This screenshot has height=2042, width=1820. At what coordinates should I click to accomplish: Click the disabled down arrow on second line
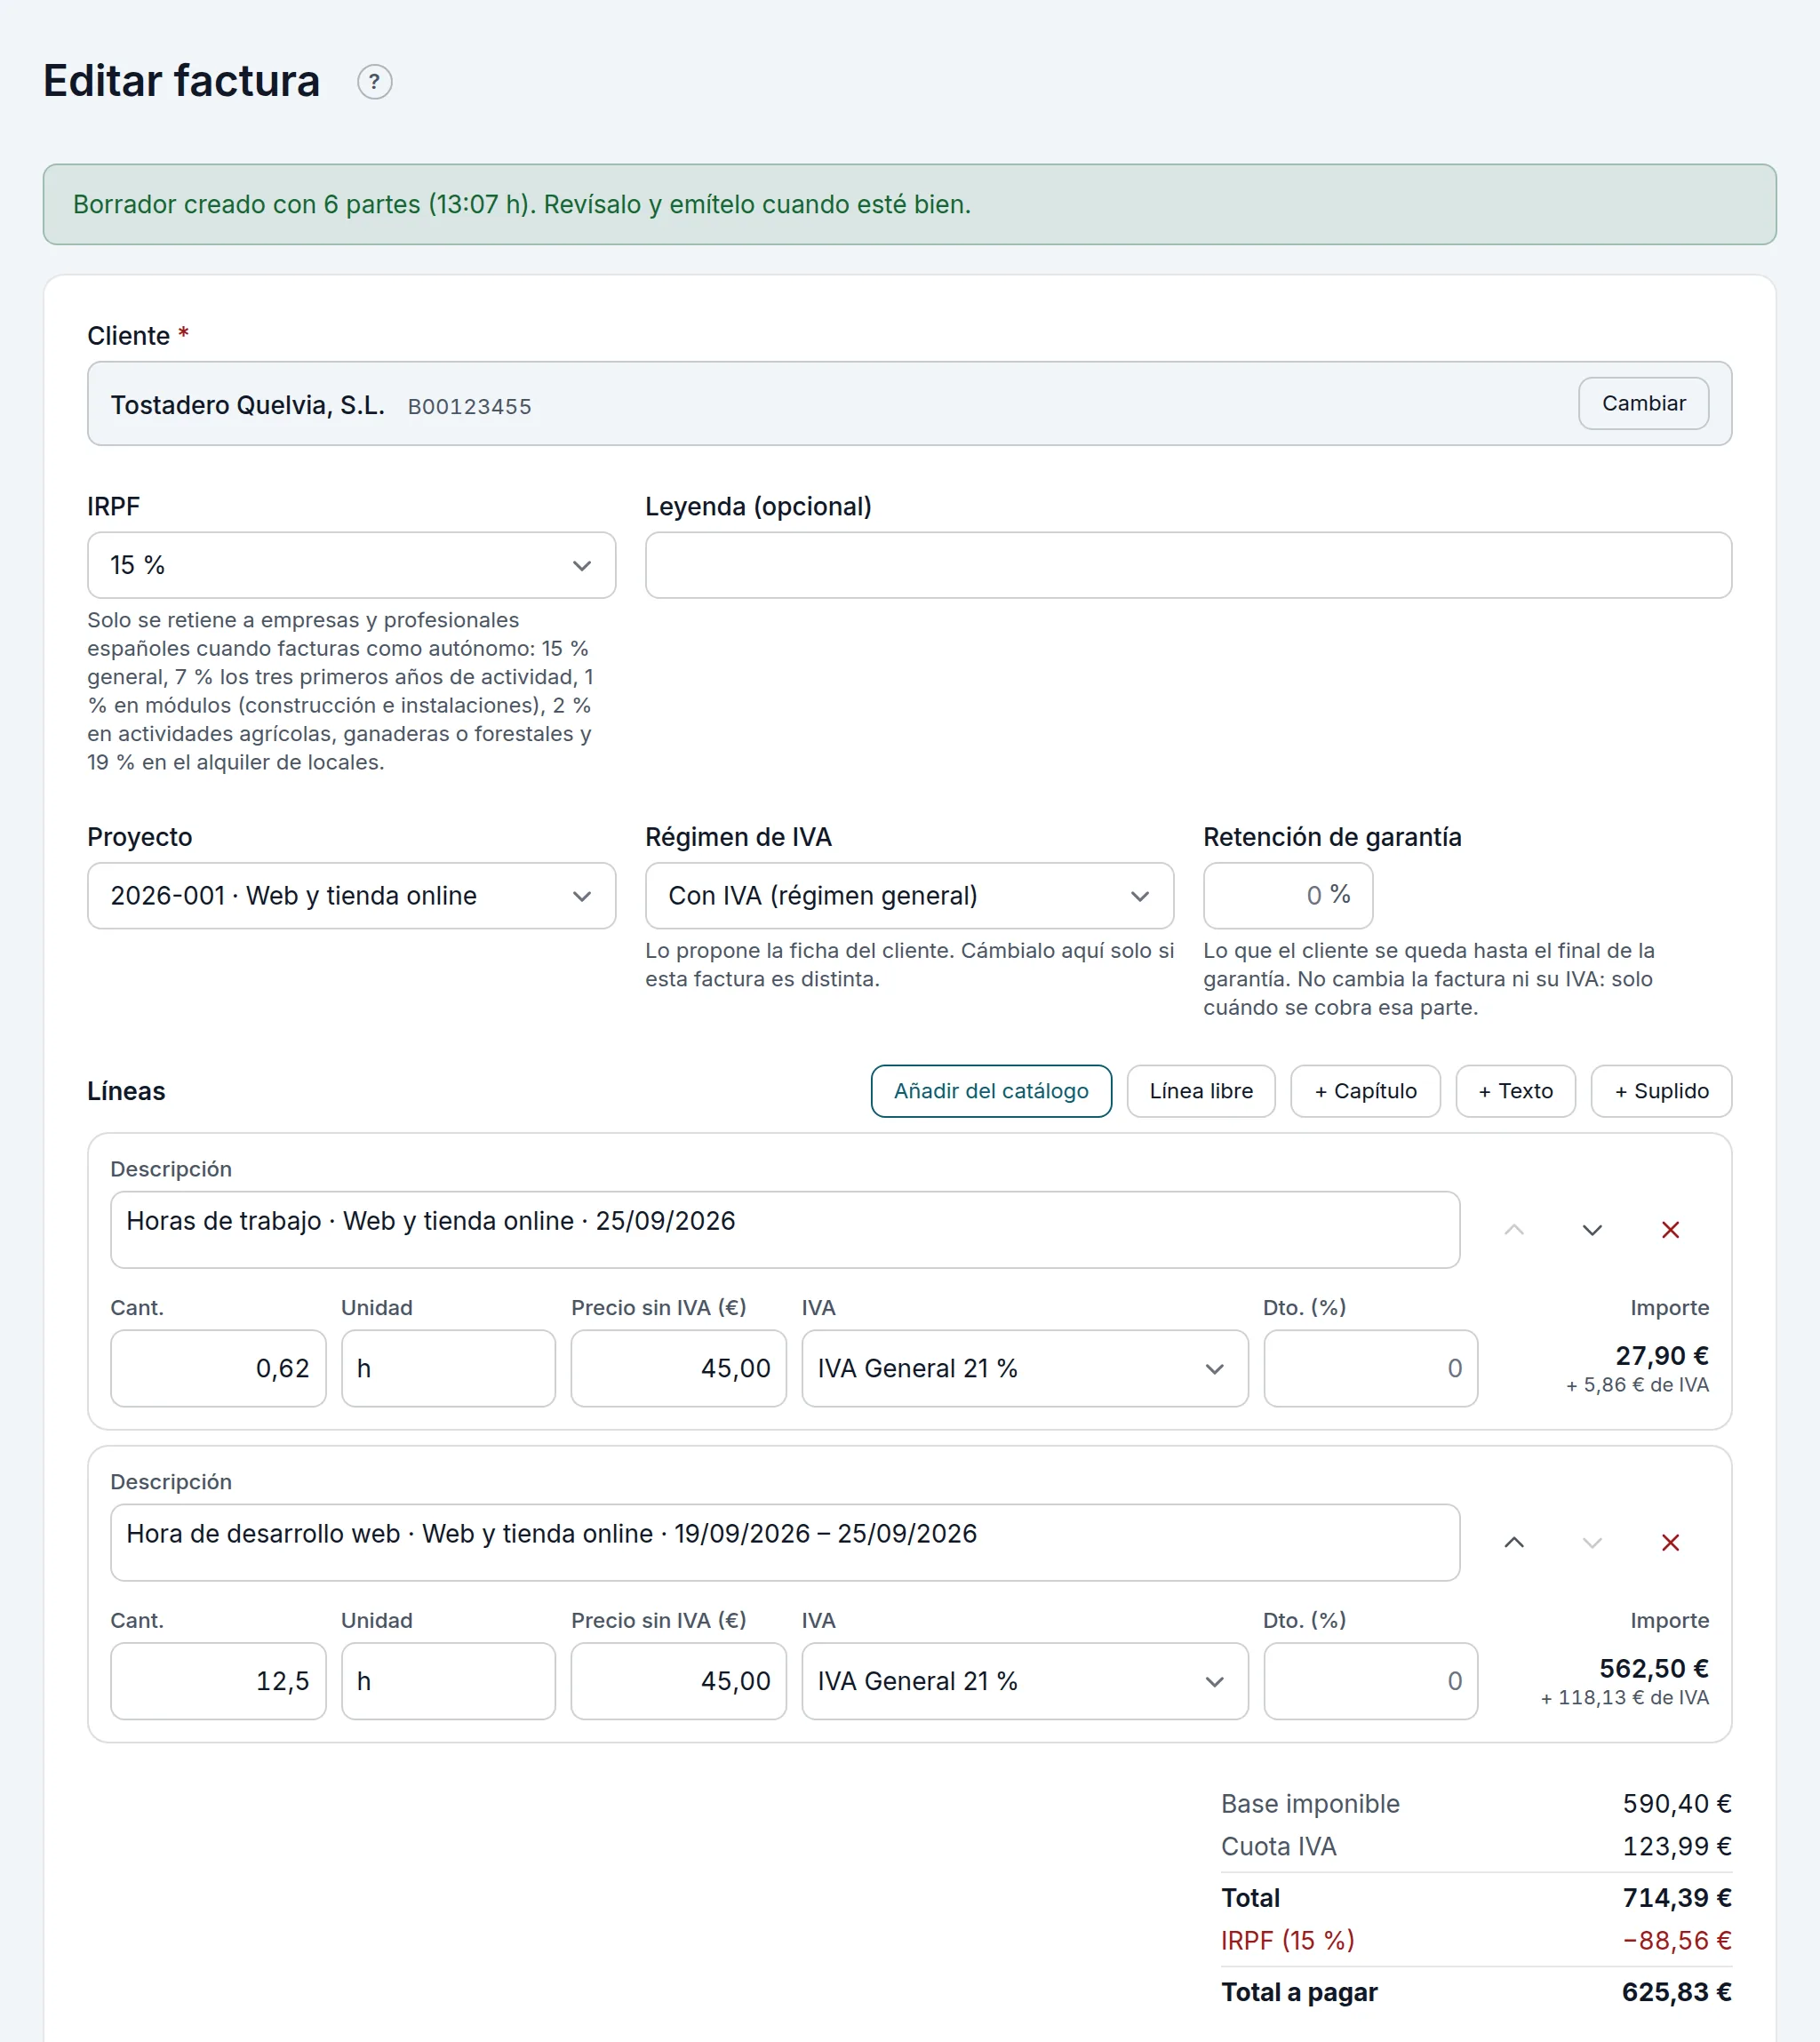[x=1591, y=1543]
